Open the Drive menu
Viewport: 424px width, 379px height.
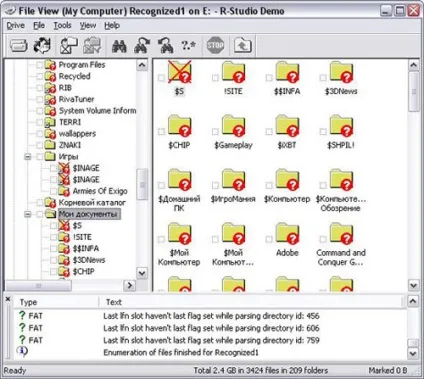pyautogui.click(x=16, y=26)
